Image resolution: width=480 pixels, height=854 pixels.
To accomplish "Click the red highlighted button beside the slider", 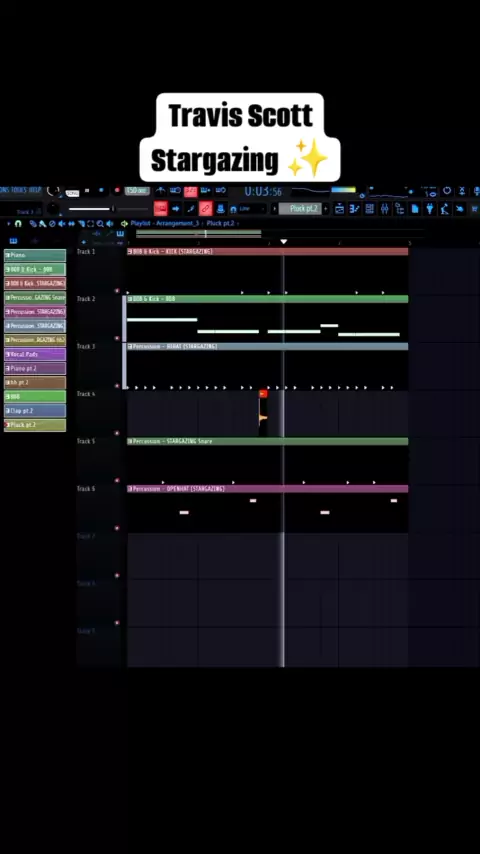I will (160, 208).
